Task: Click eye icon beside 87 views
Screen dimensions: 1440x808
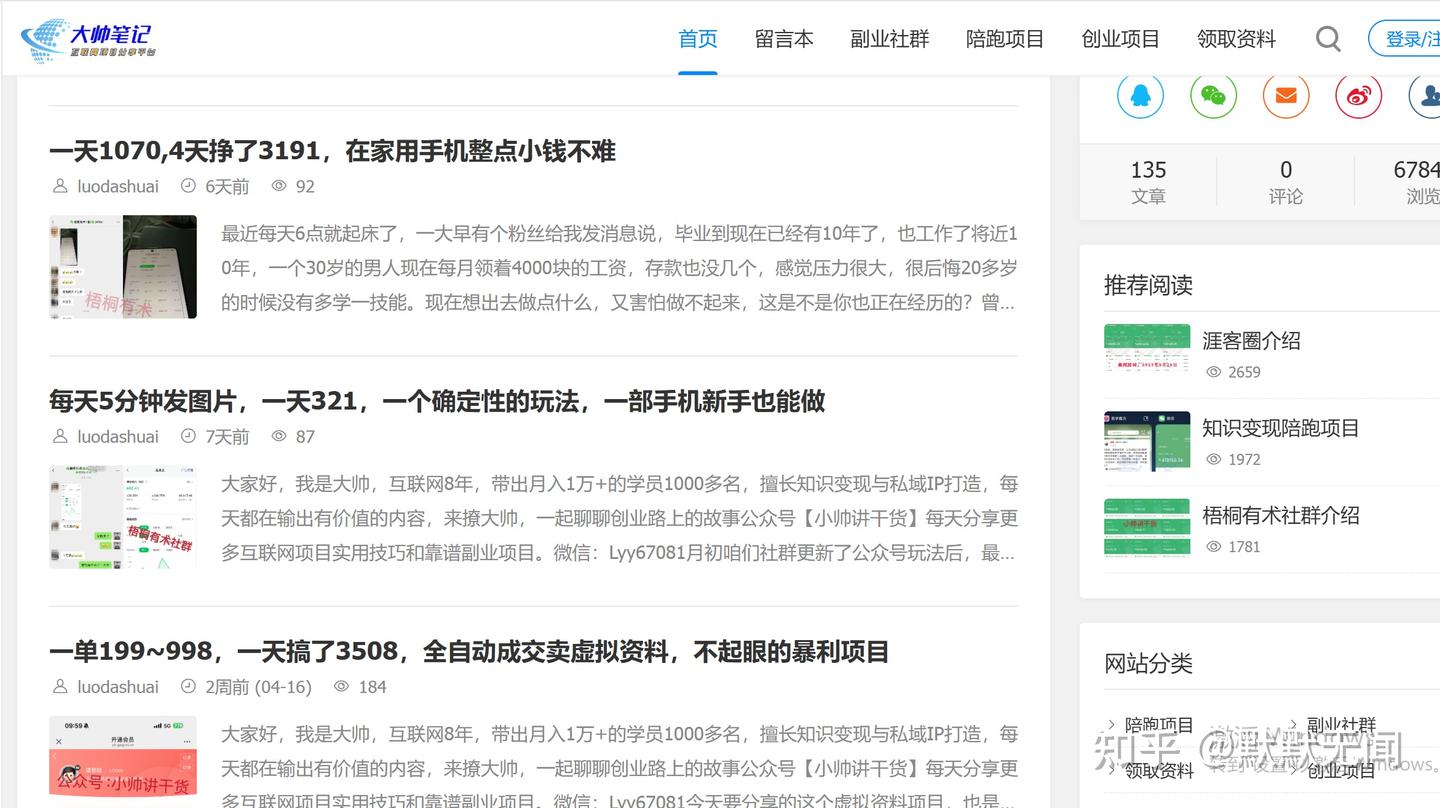Action: pos(279,436)
